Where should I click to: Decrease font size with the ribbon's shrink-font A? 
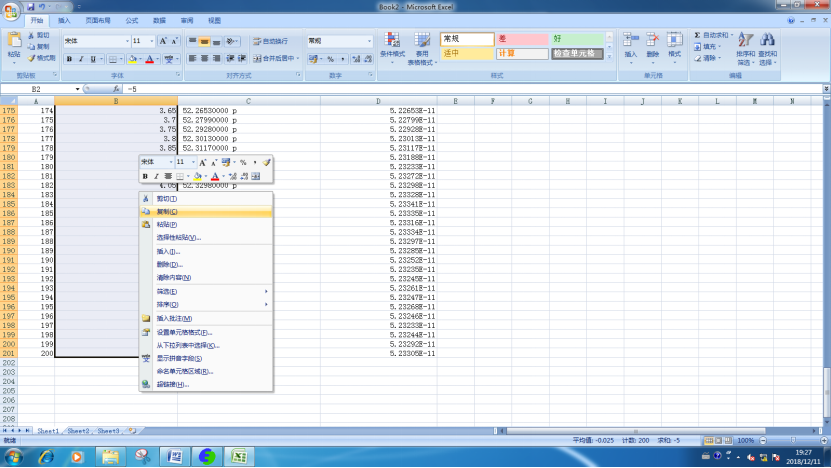174,41
